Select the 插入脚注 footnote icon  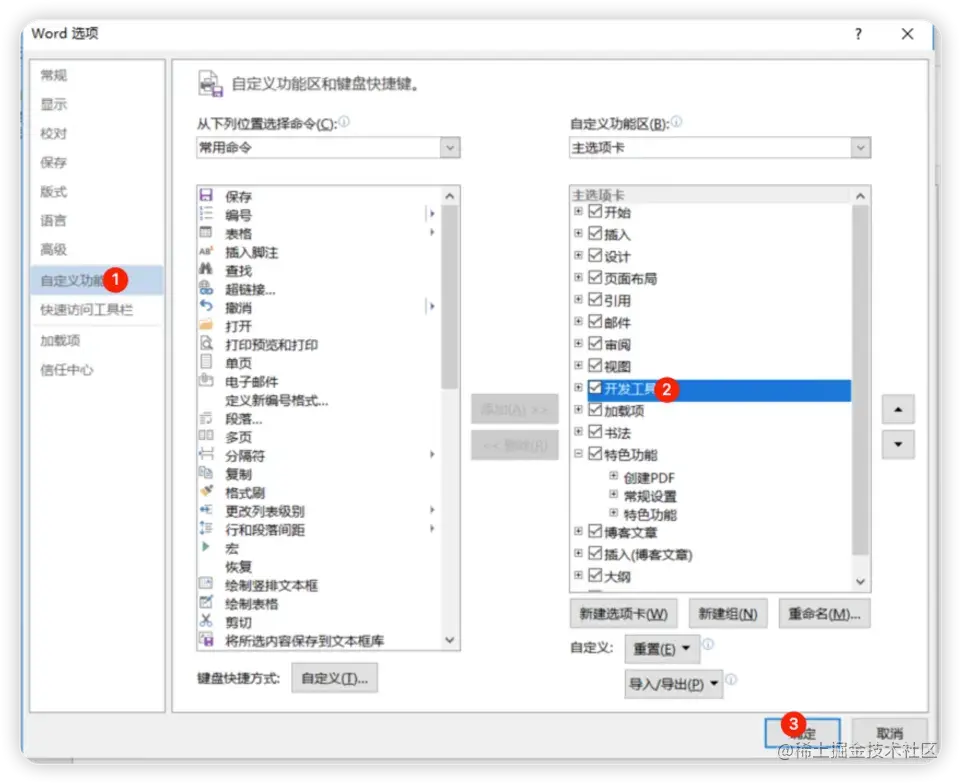(206, 251)
